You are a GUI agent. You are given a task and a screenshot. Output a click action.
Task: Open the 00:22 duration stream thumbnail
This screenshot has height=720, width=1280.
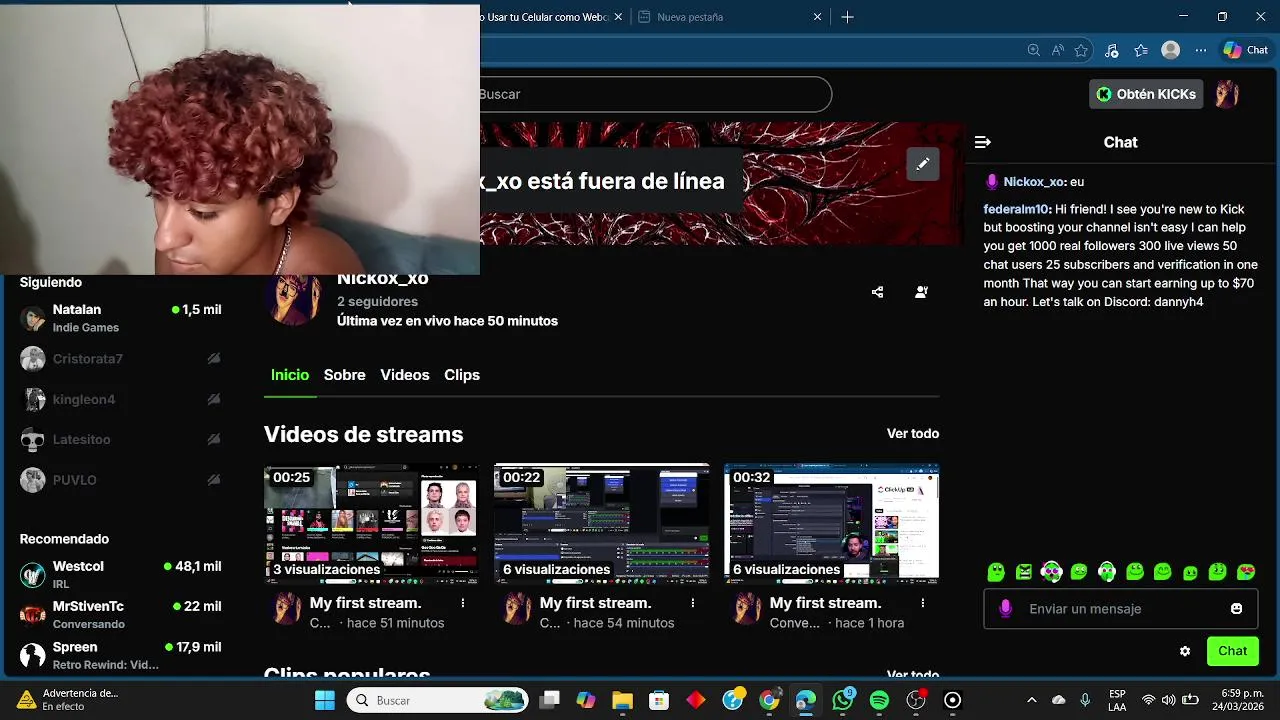click(x=601, y=524)
